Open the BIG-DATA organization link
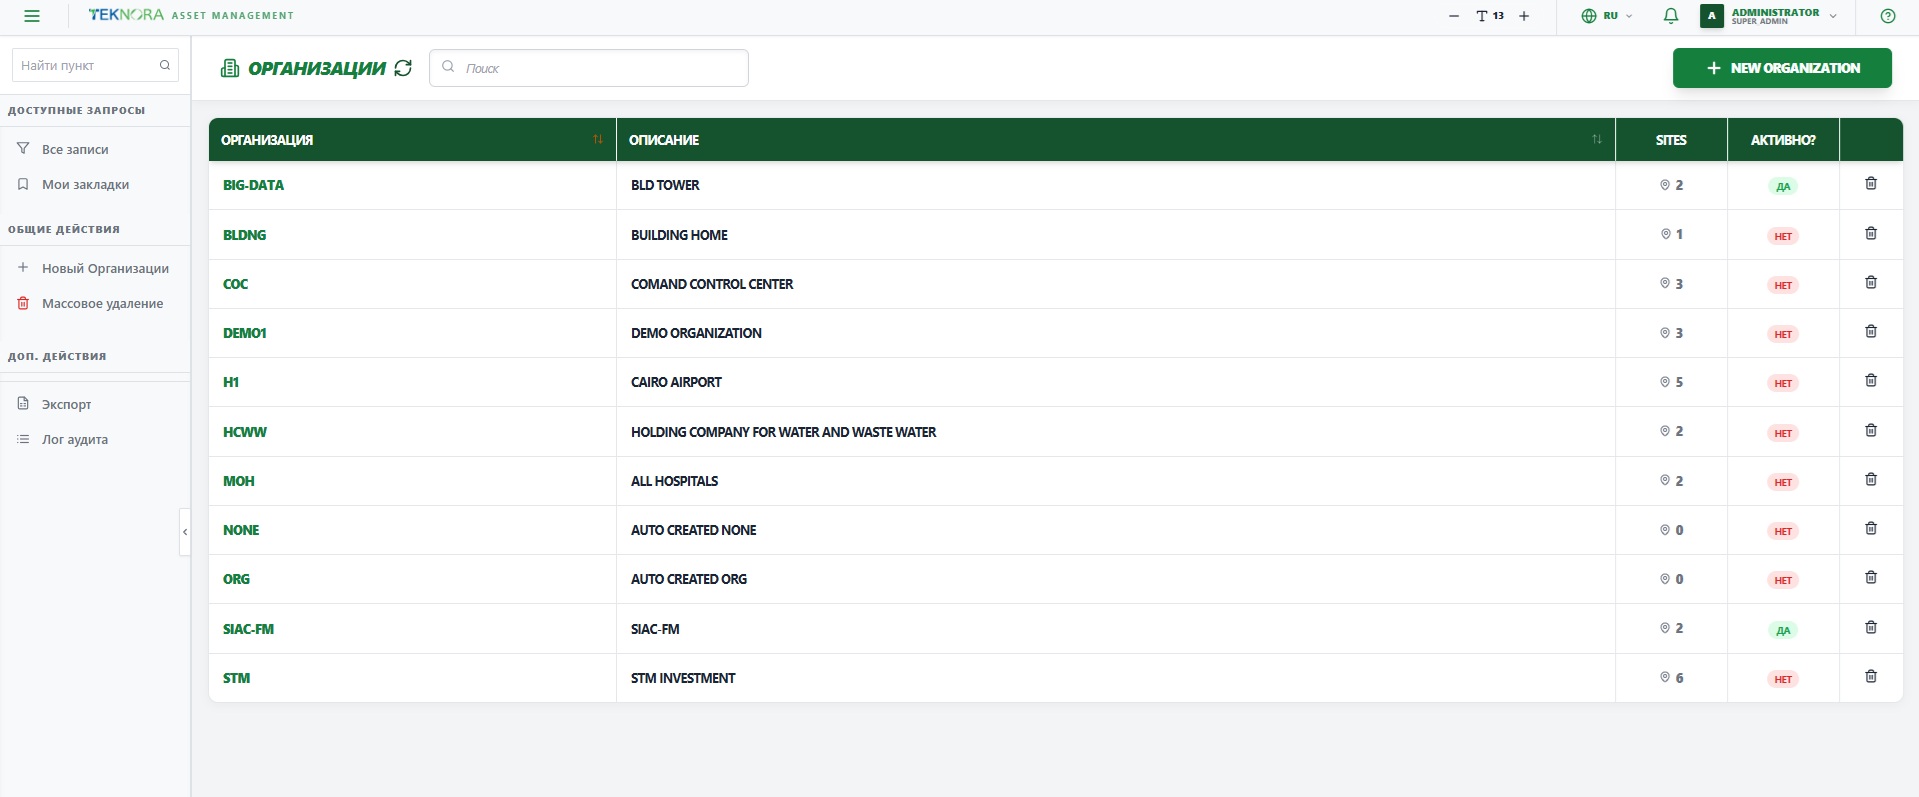The width and height of the screenshot is (1919, 797). pos(253,185)
